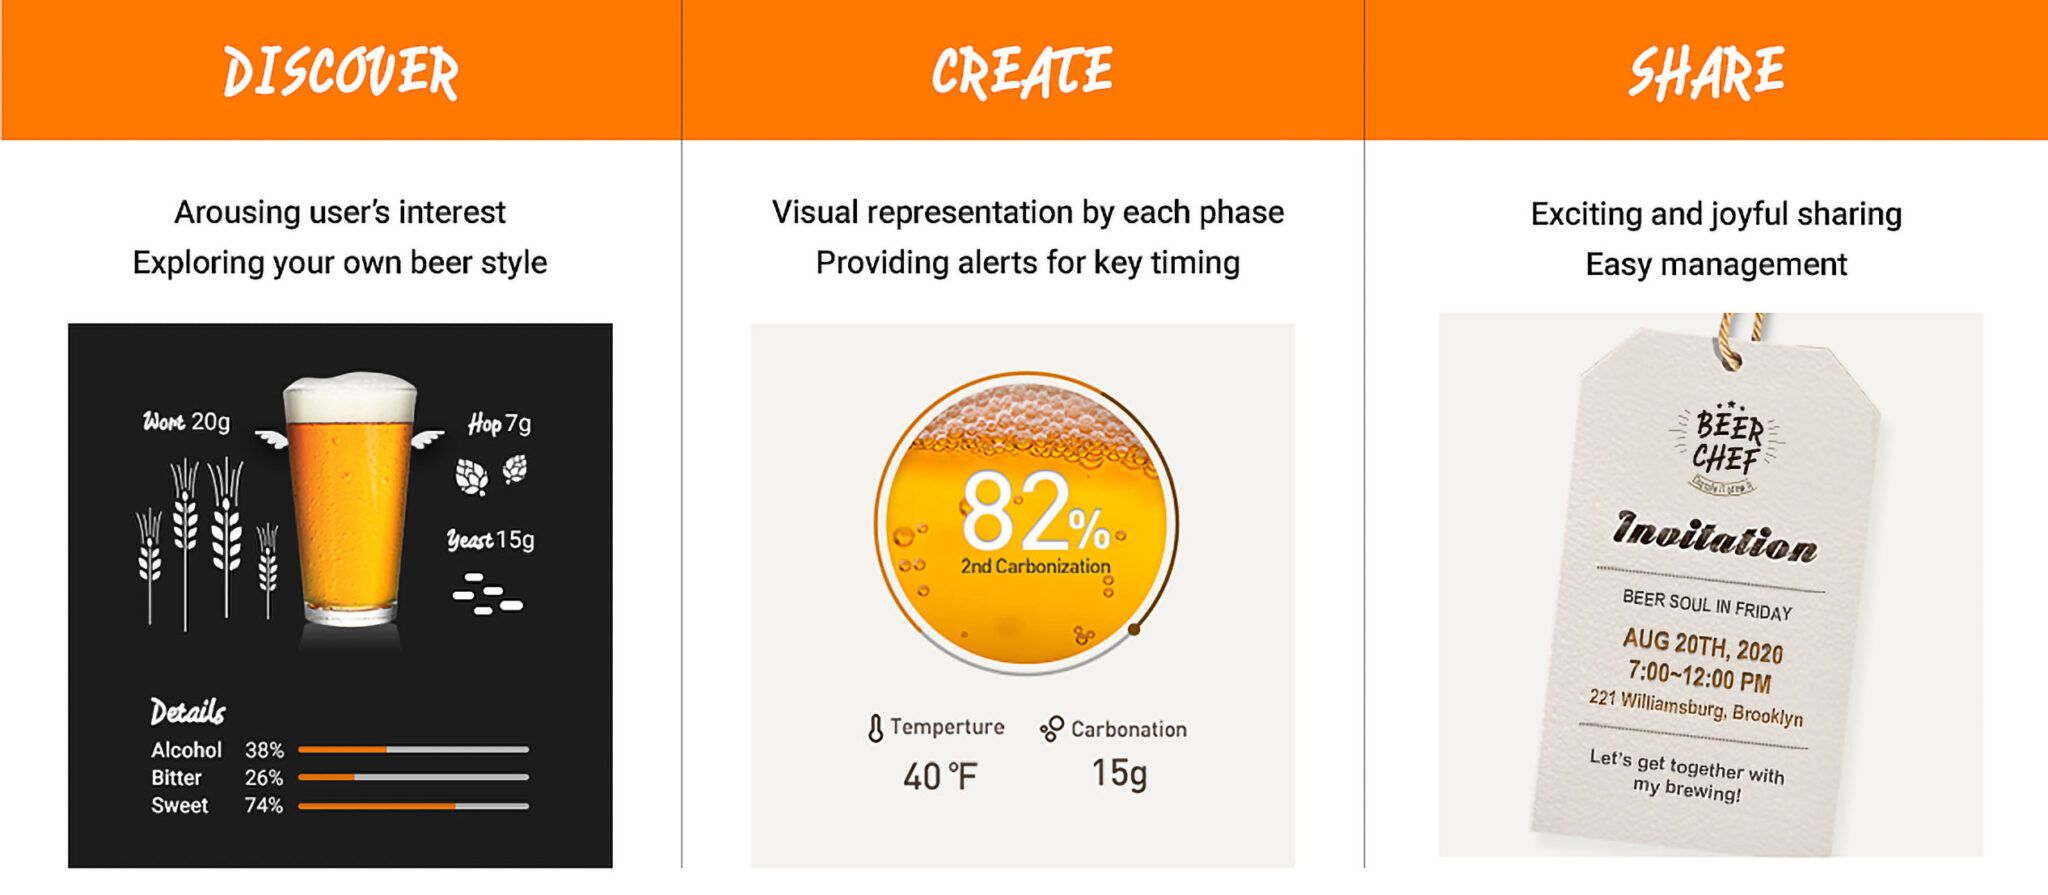Image resolution: width=2048 pixels, height=895 pixels.
Task: Click the thermometer Temperature icon
Action: pyautogui.click(x=875, y=728)
